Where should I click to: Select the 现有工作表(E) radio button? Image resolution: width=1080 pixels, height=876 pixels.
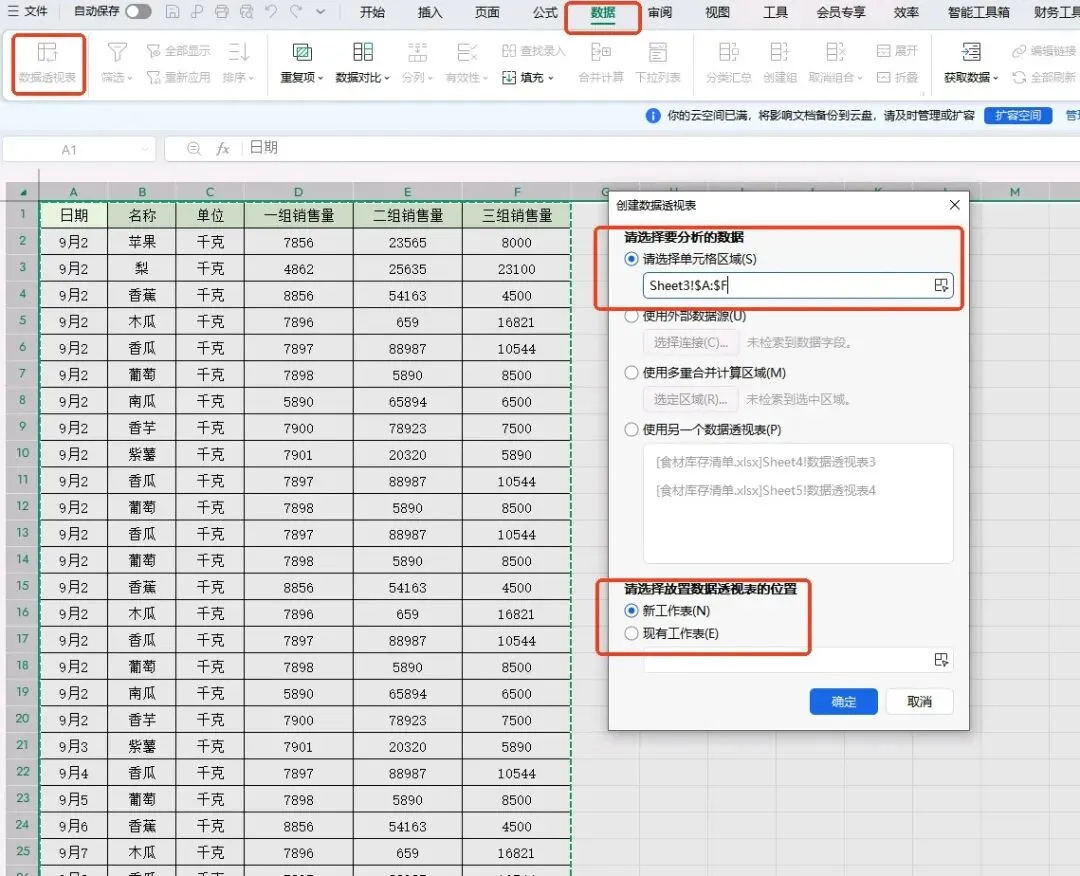[x=631, y=634]
